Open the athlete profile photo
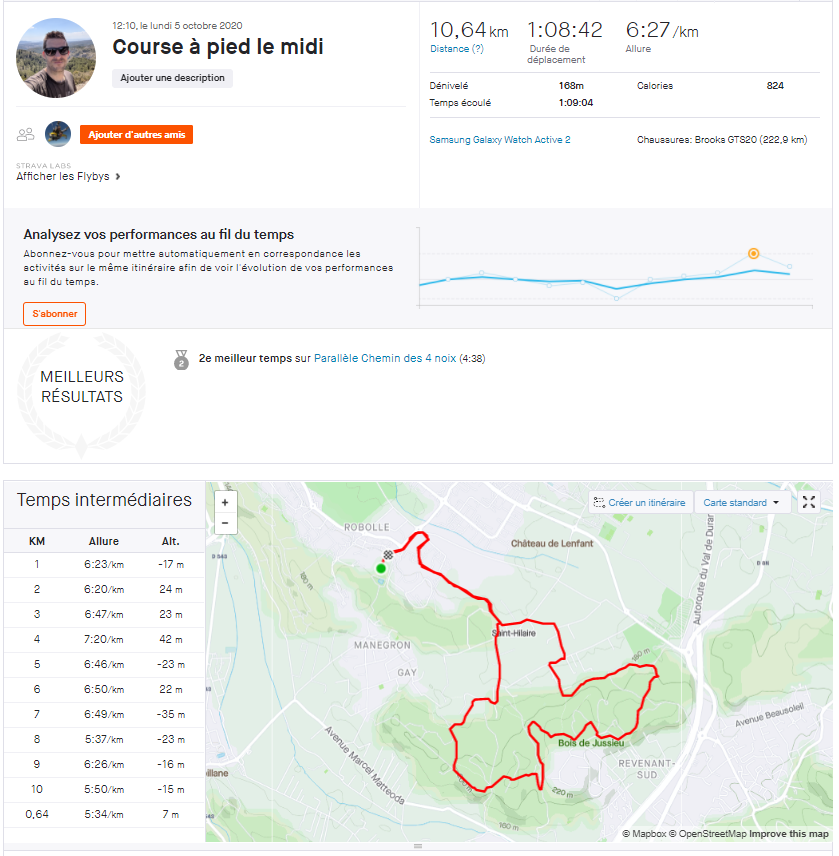The image size is (839, 856). [x=56, y=58]
